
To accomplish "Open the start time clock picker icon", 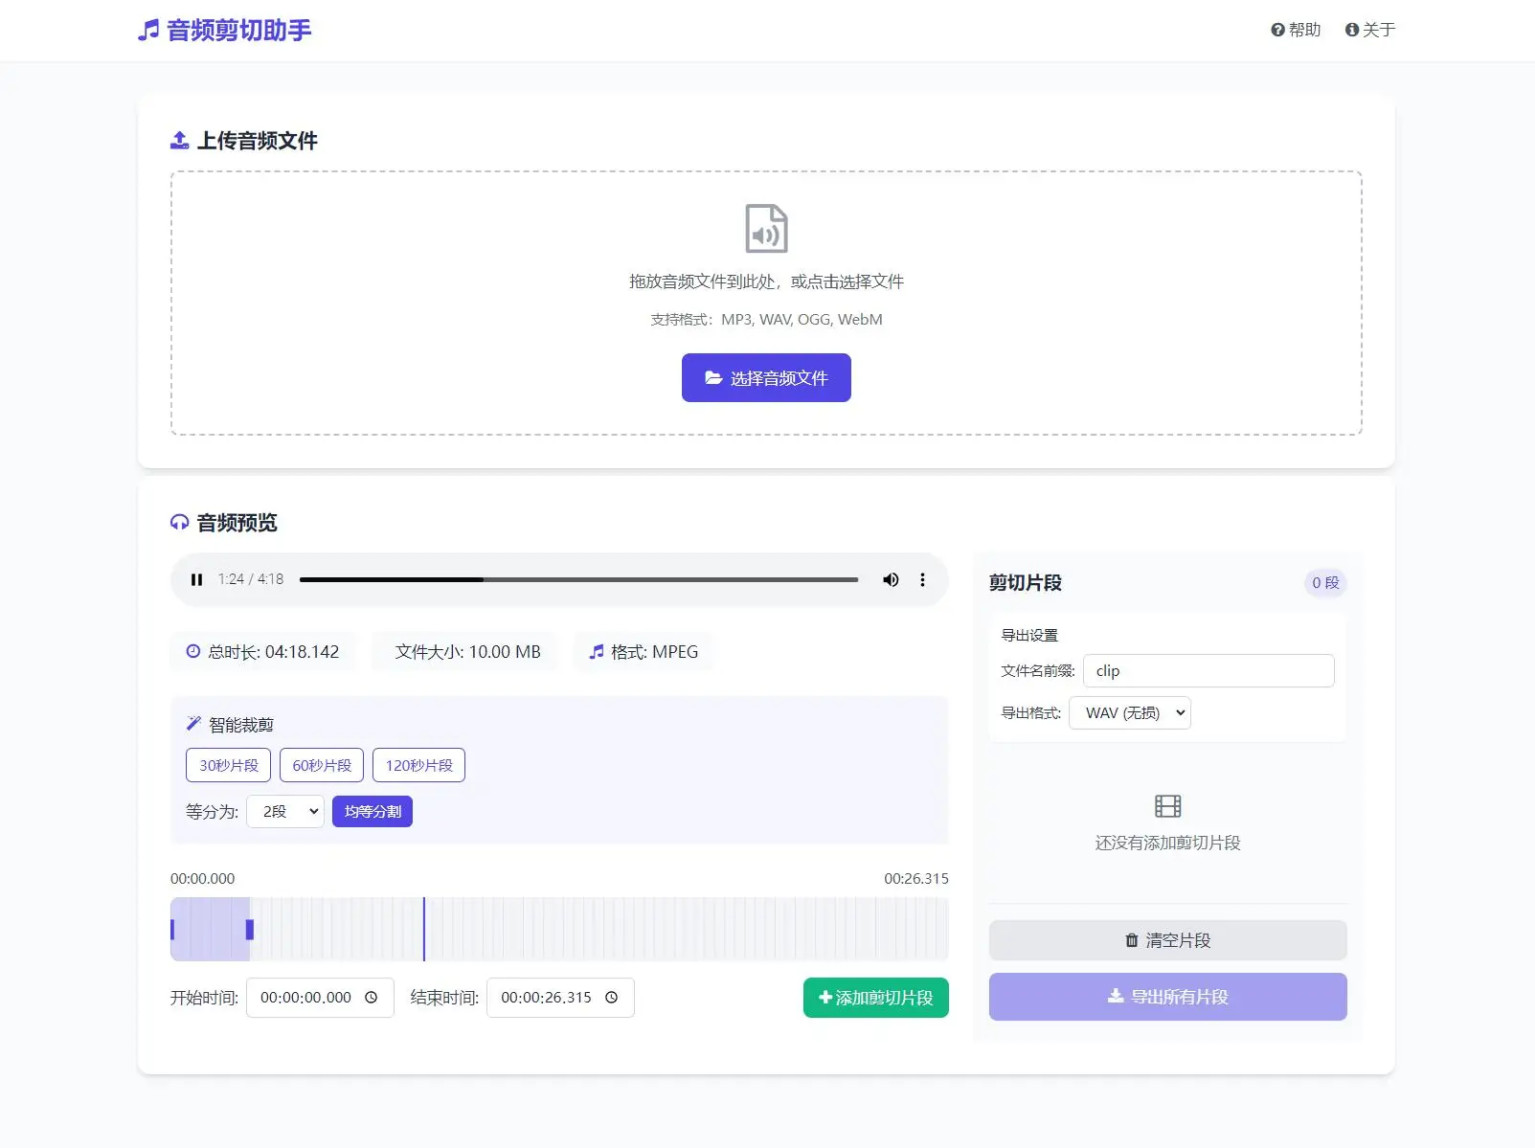I will pyautogui.click(x=371, y=997).
